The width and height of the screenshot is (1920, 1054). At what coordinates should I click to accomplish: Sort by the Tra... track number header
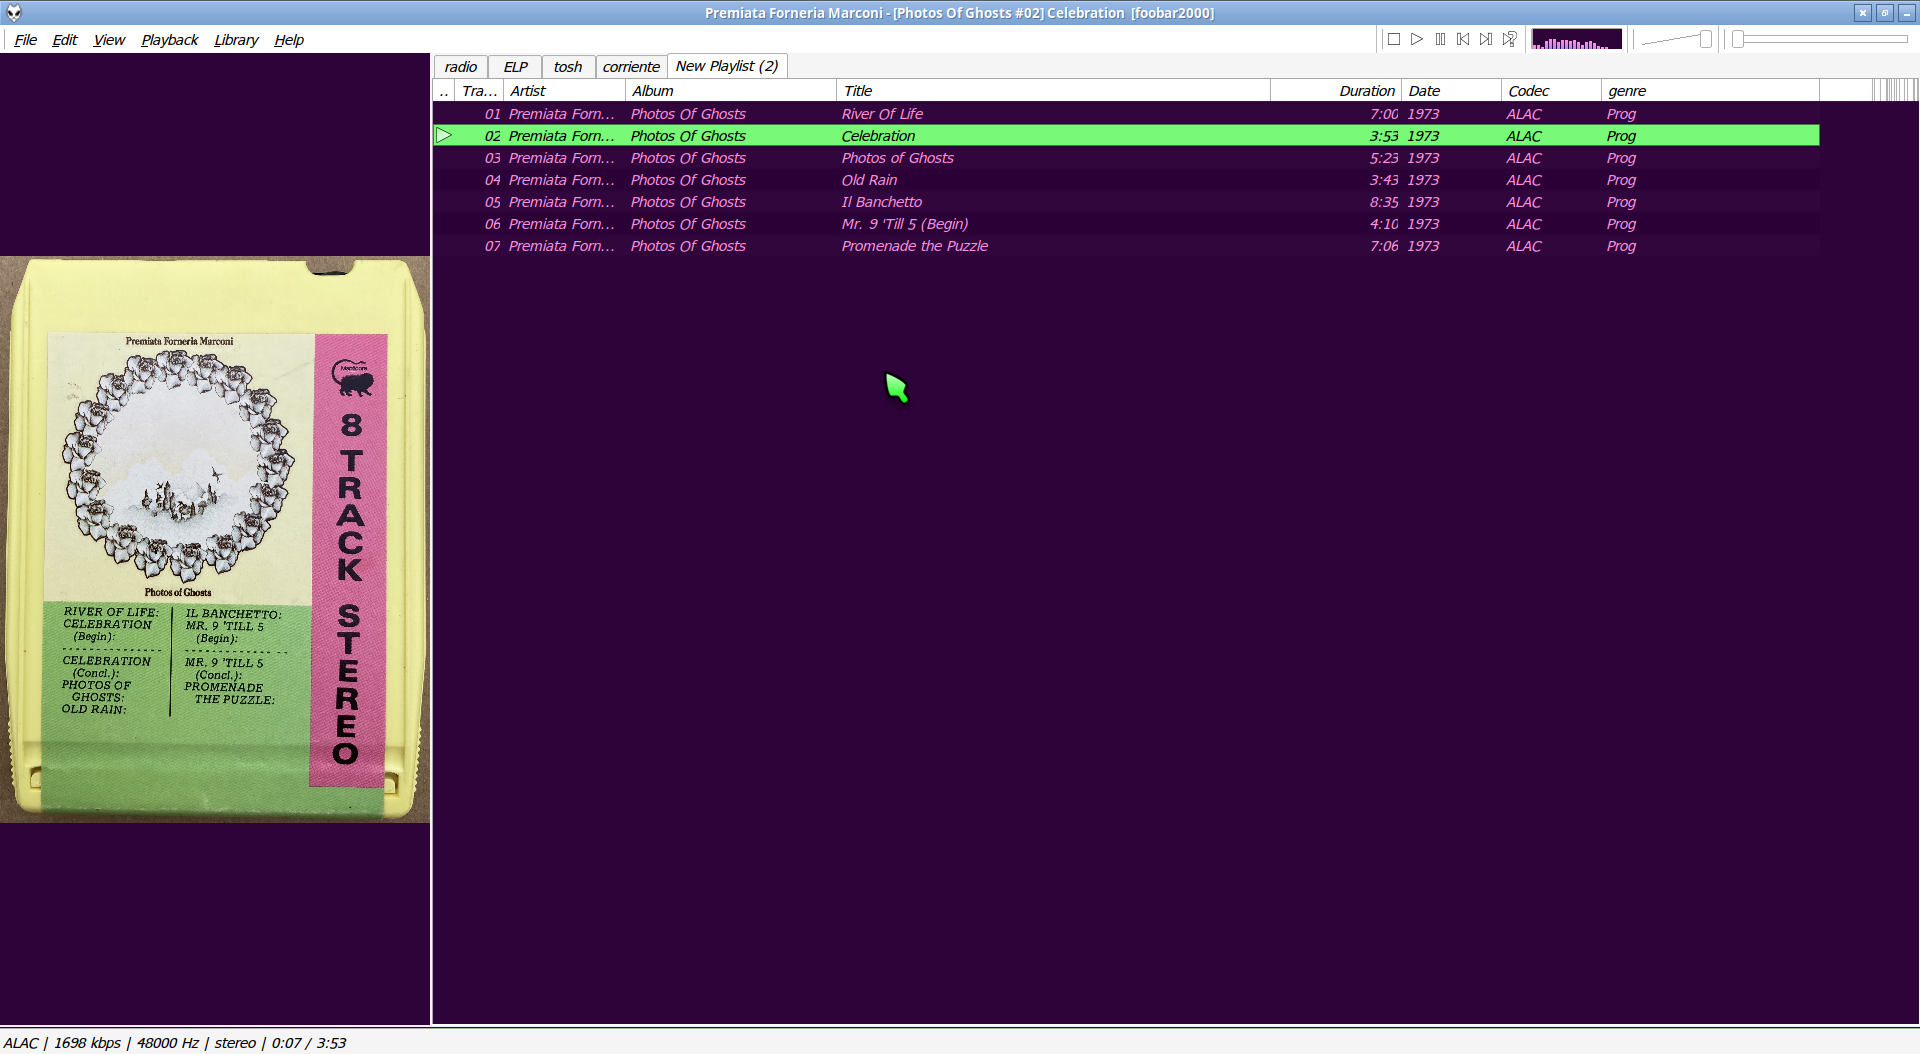[x=479, y=91]
